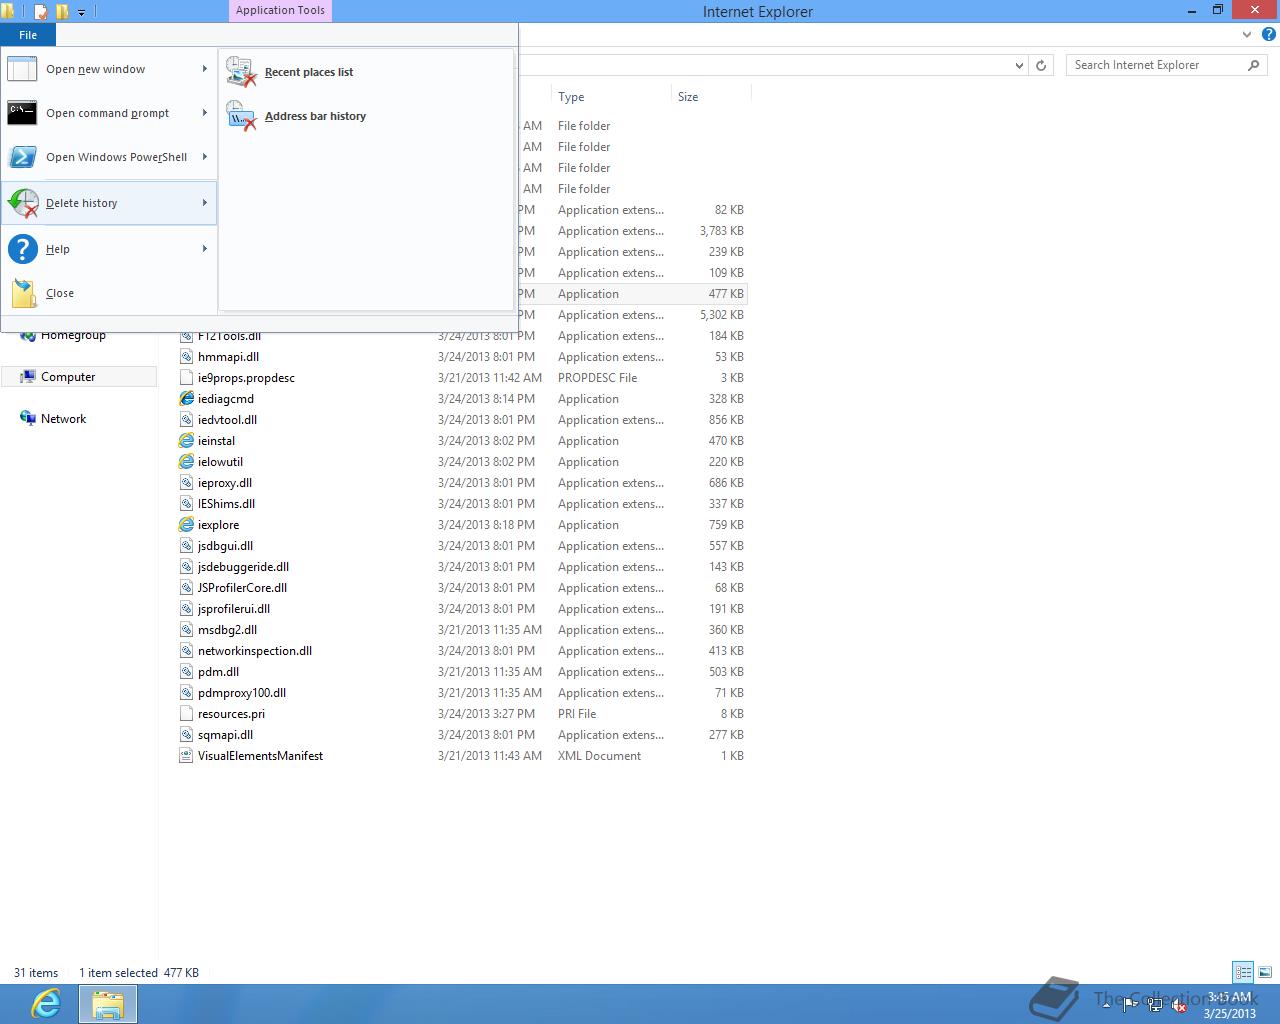Viewport: 1280px width, 1024px height.
Task: Click the command prompt icon
Action: 22,113
